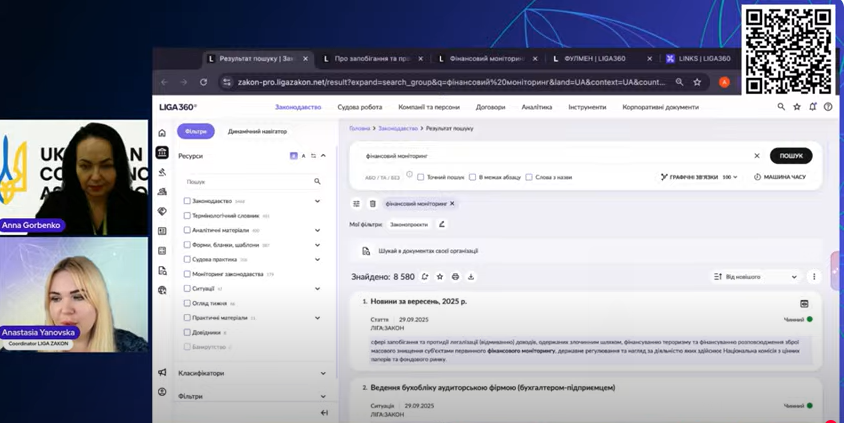
Task: Open the МАШИНА ЧАСУ feature
Action: [779, 177]
